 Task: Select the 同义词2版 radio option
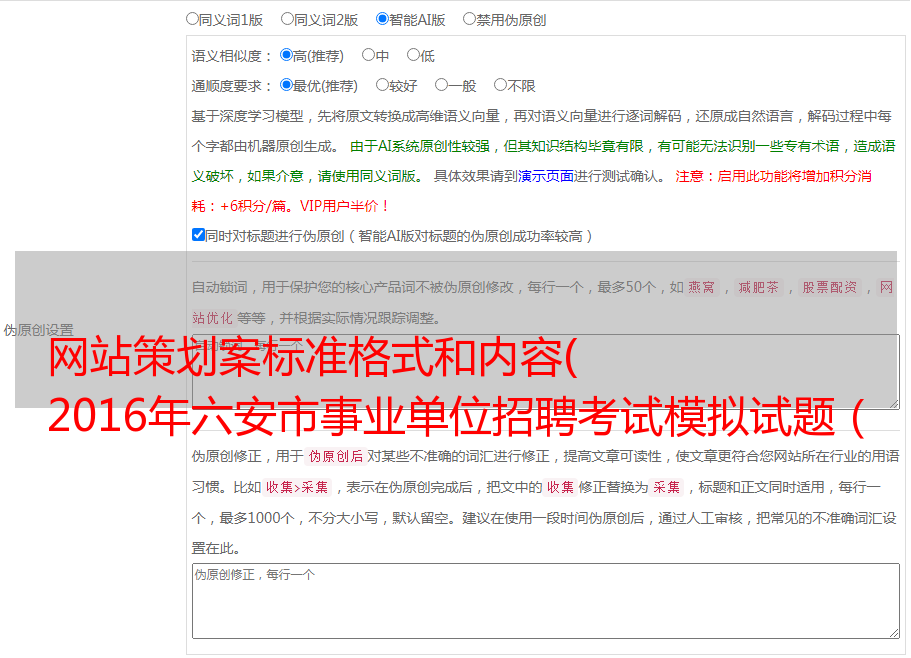[287, 19]
